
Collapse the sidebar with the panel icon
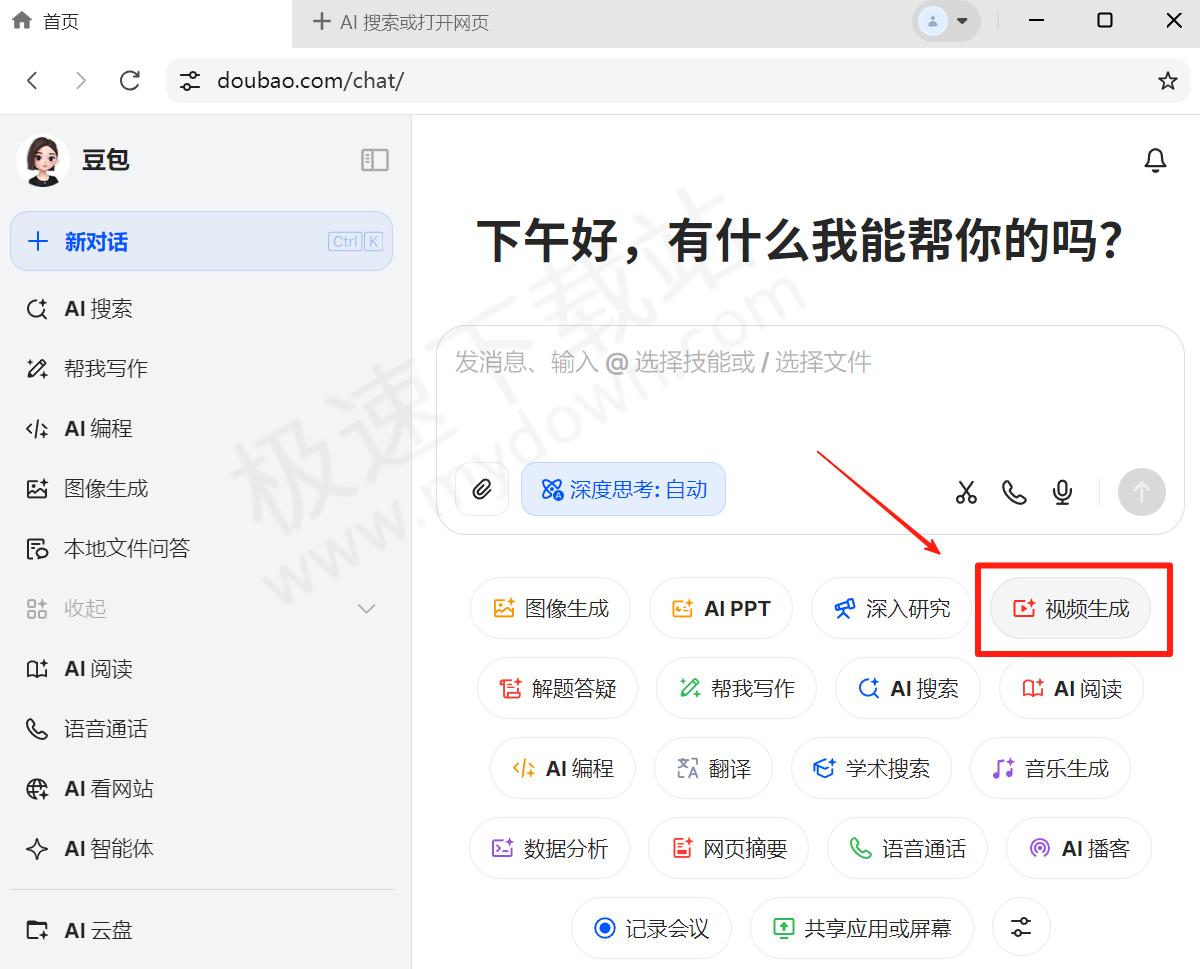(374, 159)
